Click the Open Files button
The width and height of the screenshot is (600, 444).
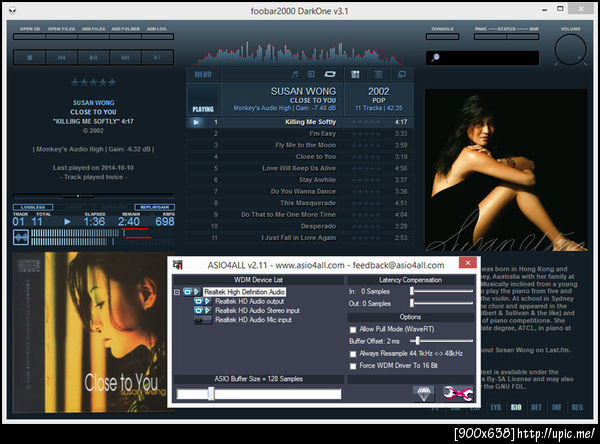(x=62, y=37)
